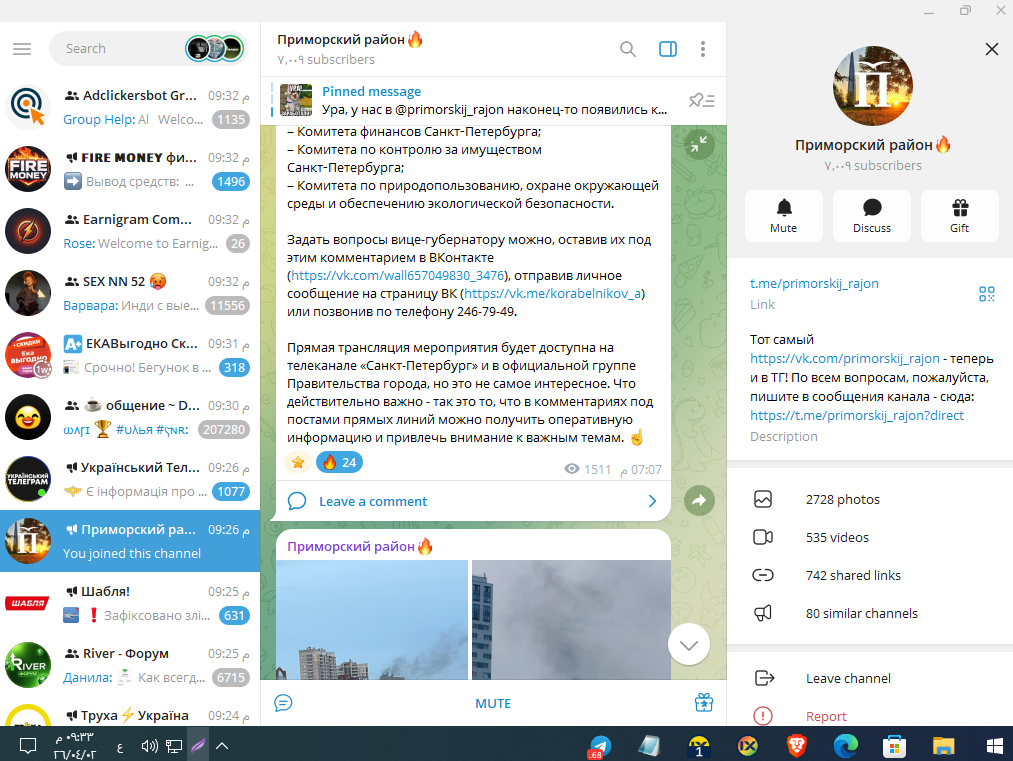Open the three-dot channel options menu
Screen dimensions: 1013x761
tap(703, 49)
